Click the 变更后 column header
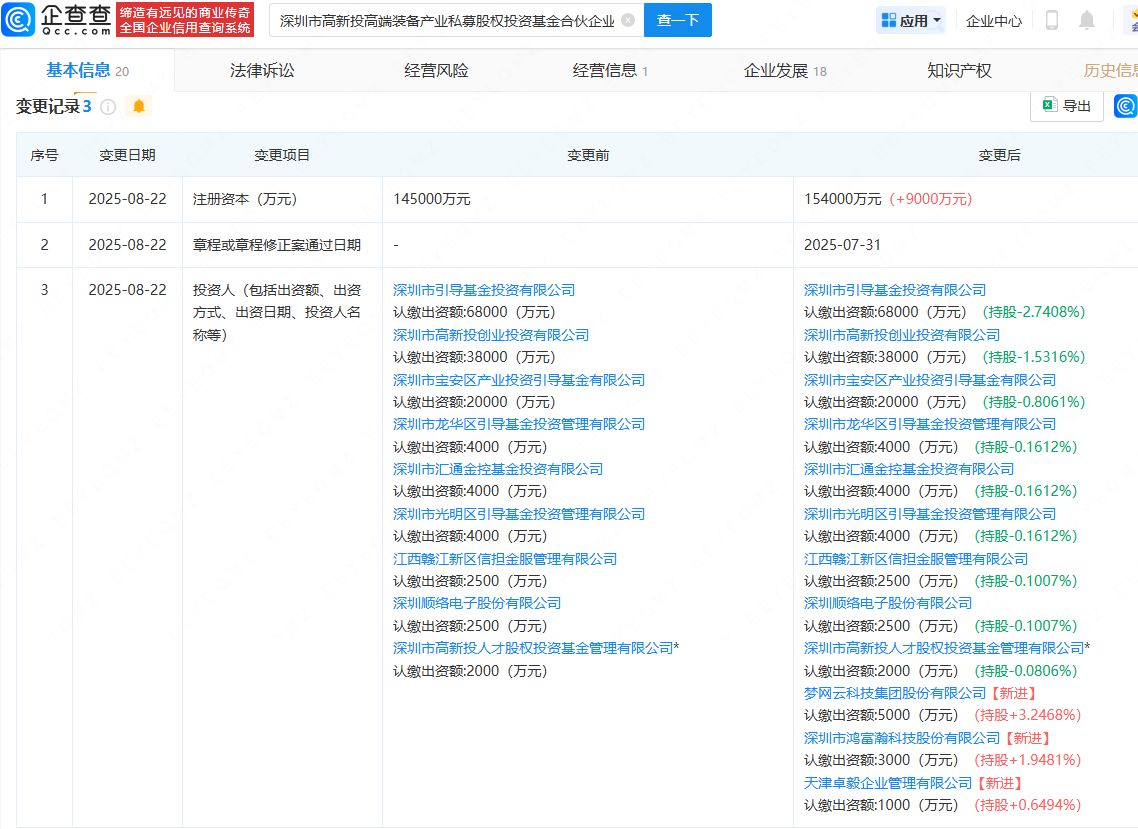 (999, 155)
